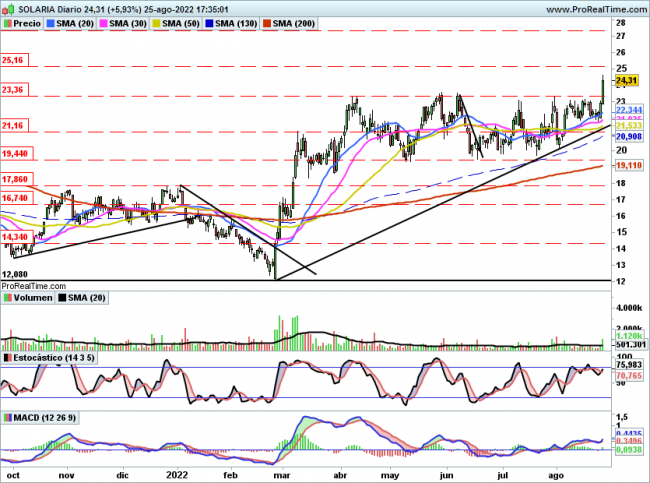Click the Precio legend candlestick icon
This screenshot has height=483, width=650.
pyautogui.click(x=8, y=22)
